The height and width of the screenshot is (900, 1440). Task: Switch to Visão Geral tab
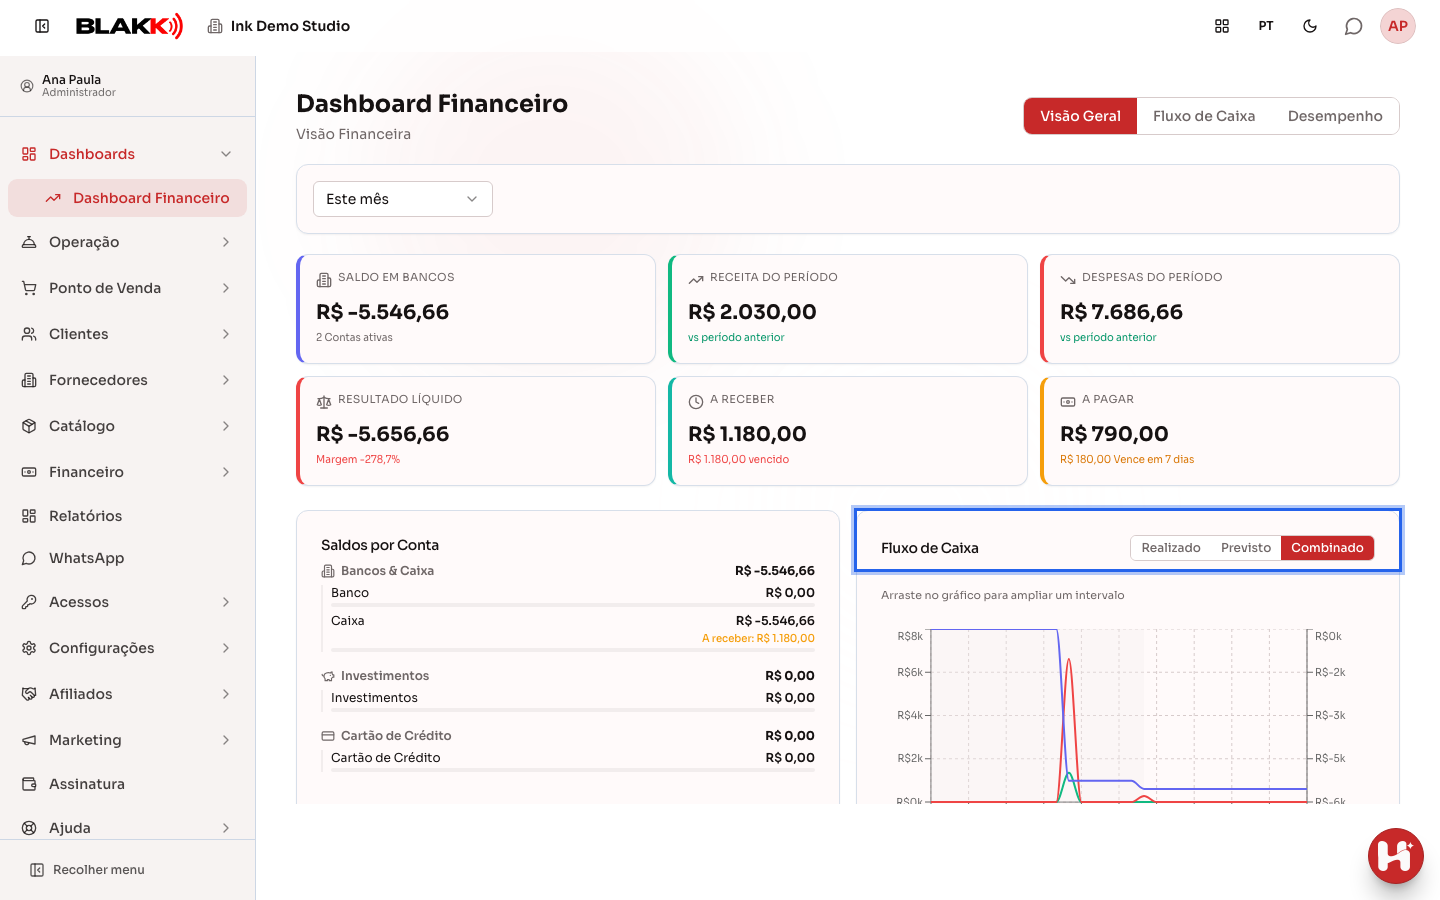[1080, 116]
